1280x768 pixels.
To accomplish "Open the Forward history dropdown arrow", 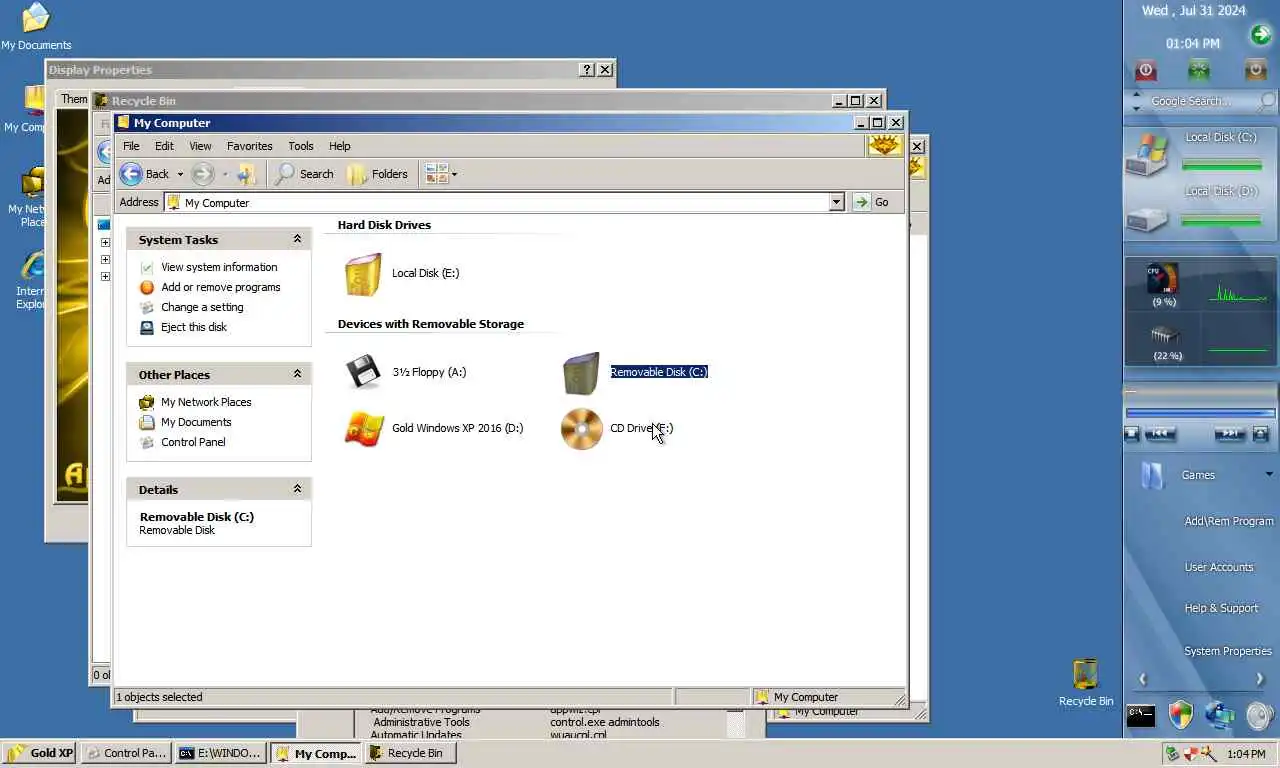I will pyautogui.click(x=224, y=174).
